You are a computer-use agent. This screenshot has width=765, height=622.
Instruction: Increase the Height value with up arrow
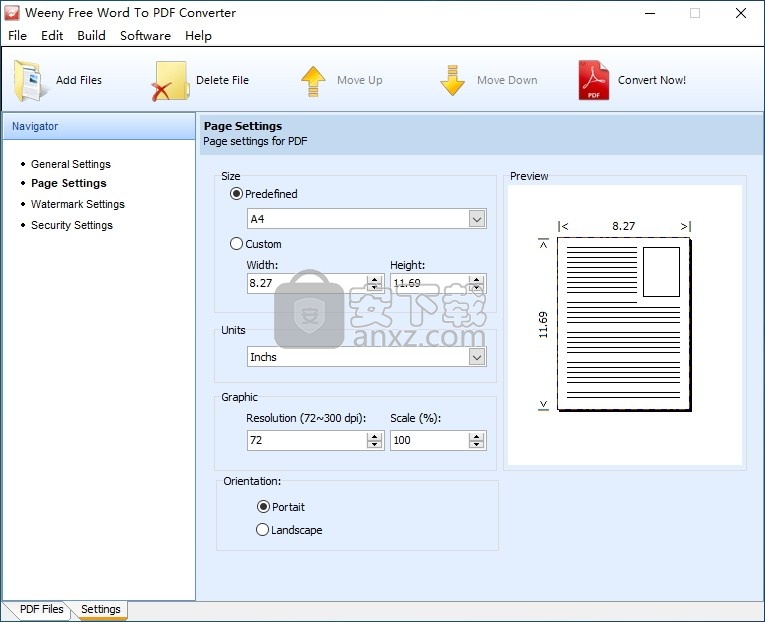pyautogui.click(x=476, y=280)
